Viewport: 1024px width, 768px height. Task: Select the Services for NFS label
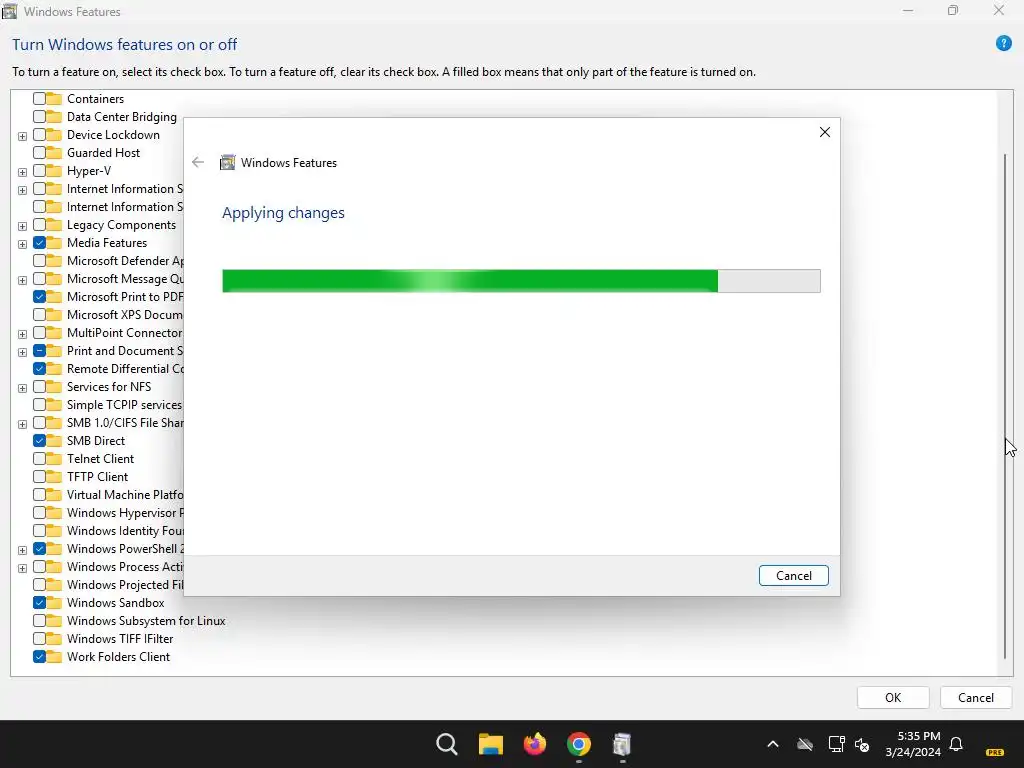pyautogui.click(x=109, y=387)
